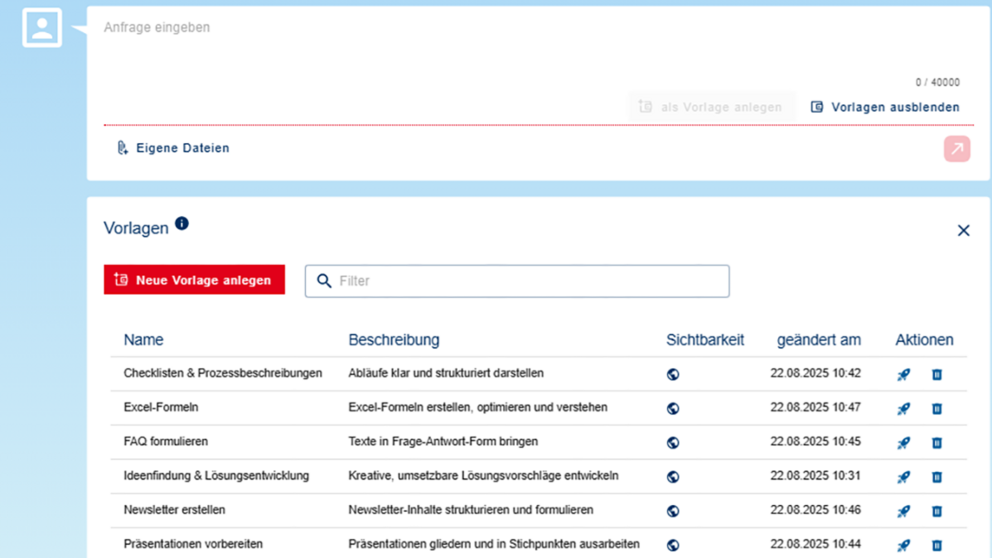Focus the Filter search field
Screen dimensions: 992x558
[517, 281]
